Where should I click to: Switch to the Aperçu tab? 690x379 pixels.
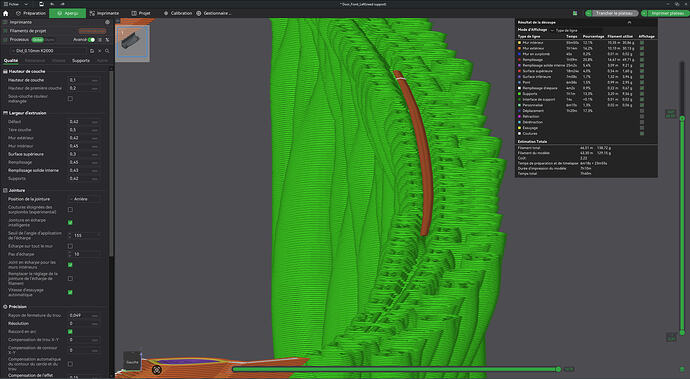pos(67,13)
